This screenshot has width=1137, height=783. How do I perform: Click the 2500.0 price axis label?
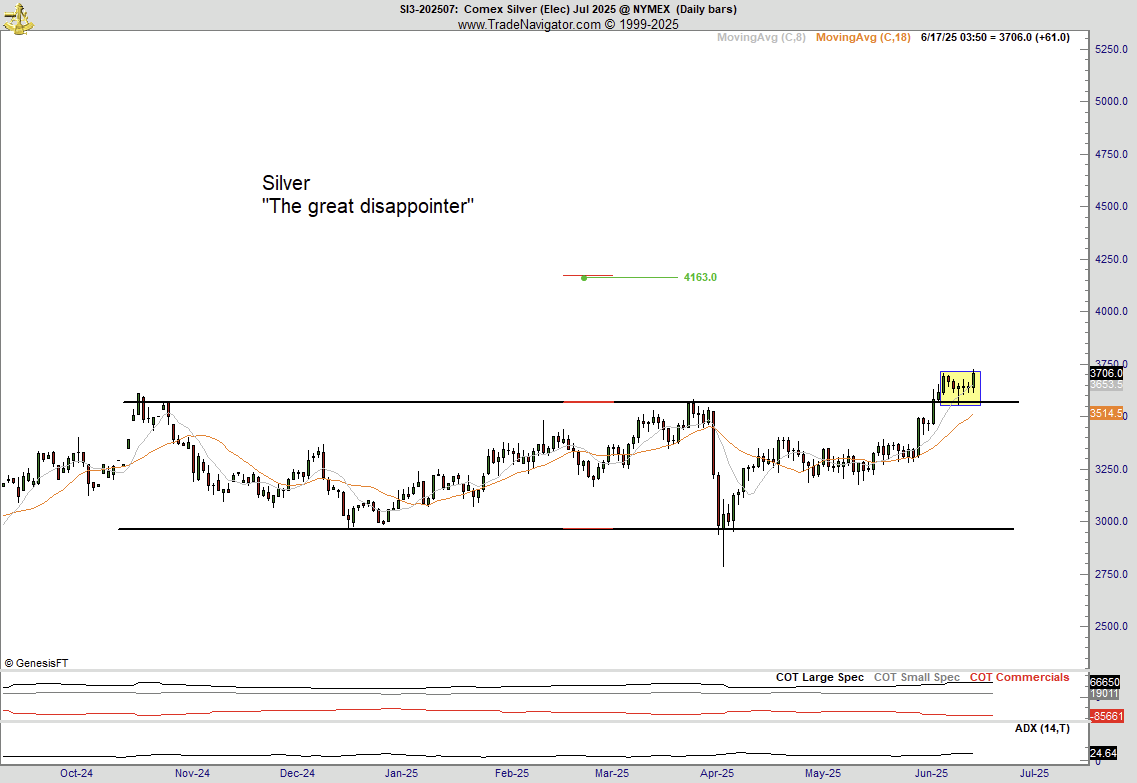pos(1111,626)
